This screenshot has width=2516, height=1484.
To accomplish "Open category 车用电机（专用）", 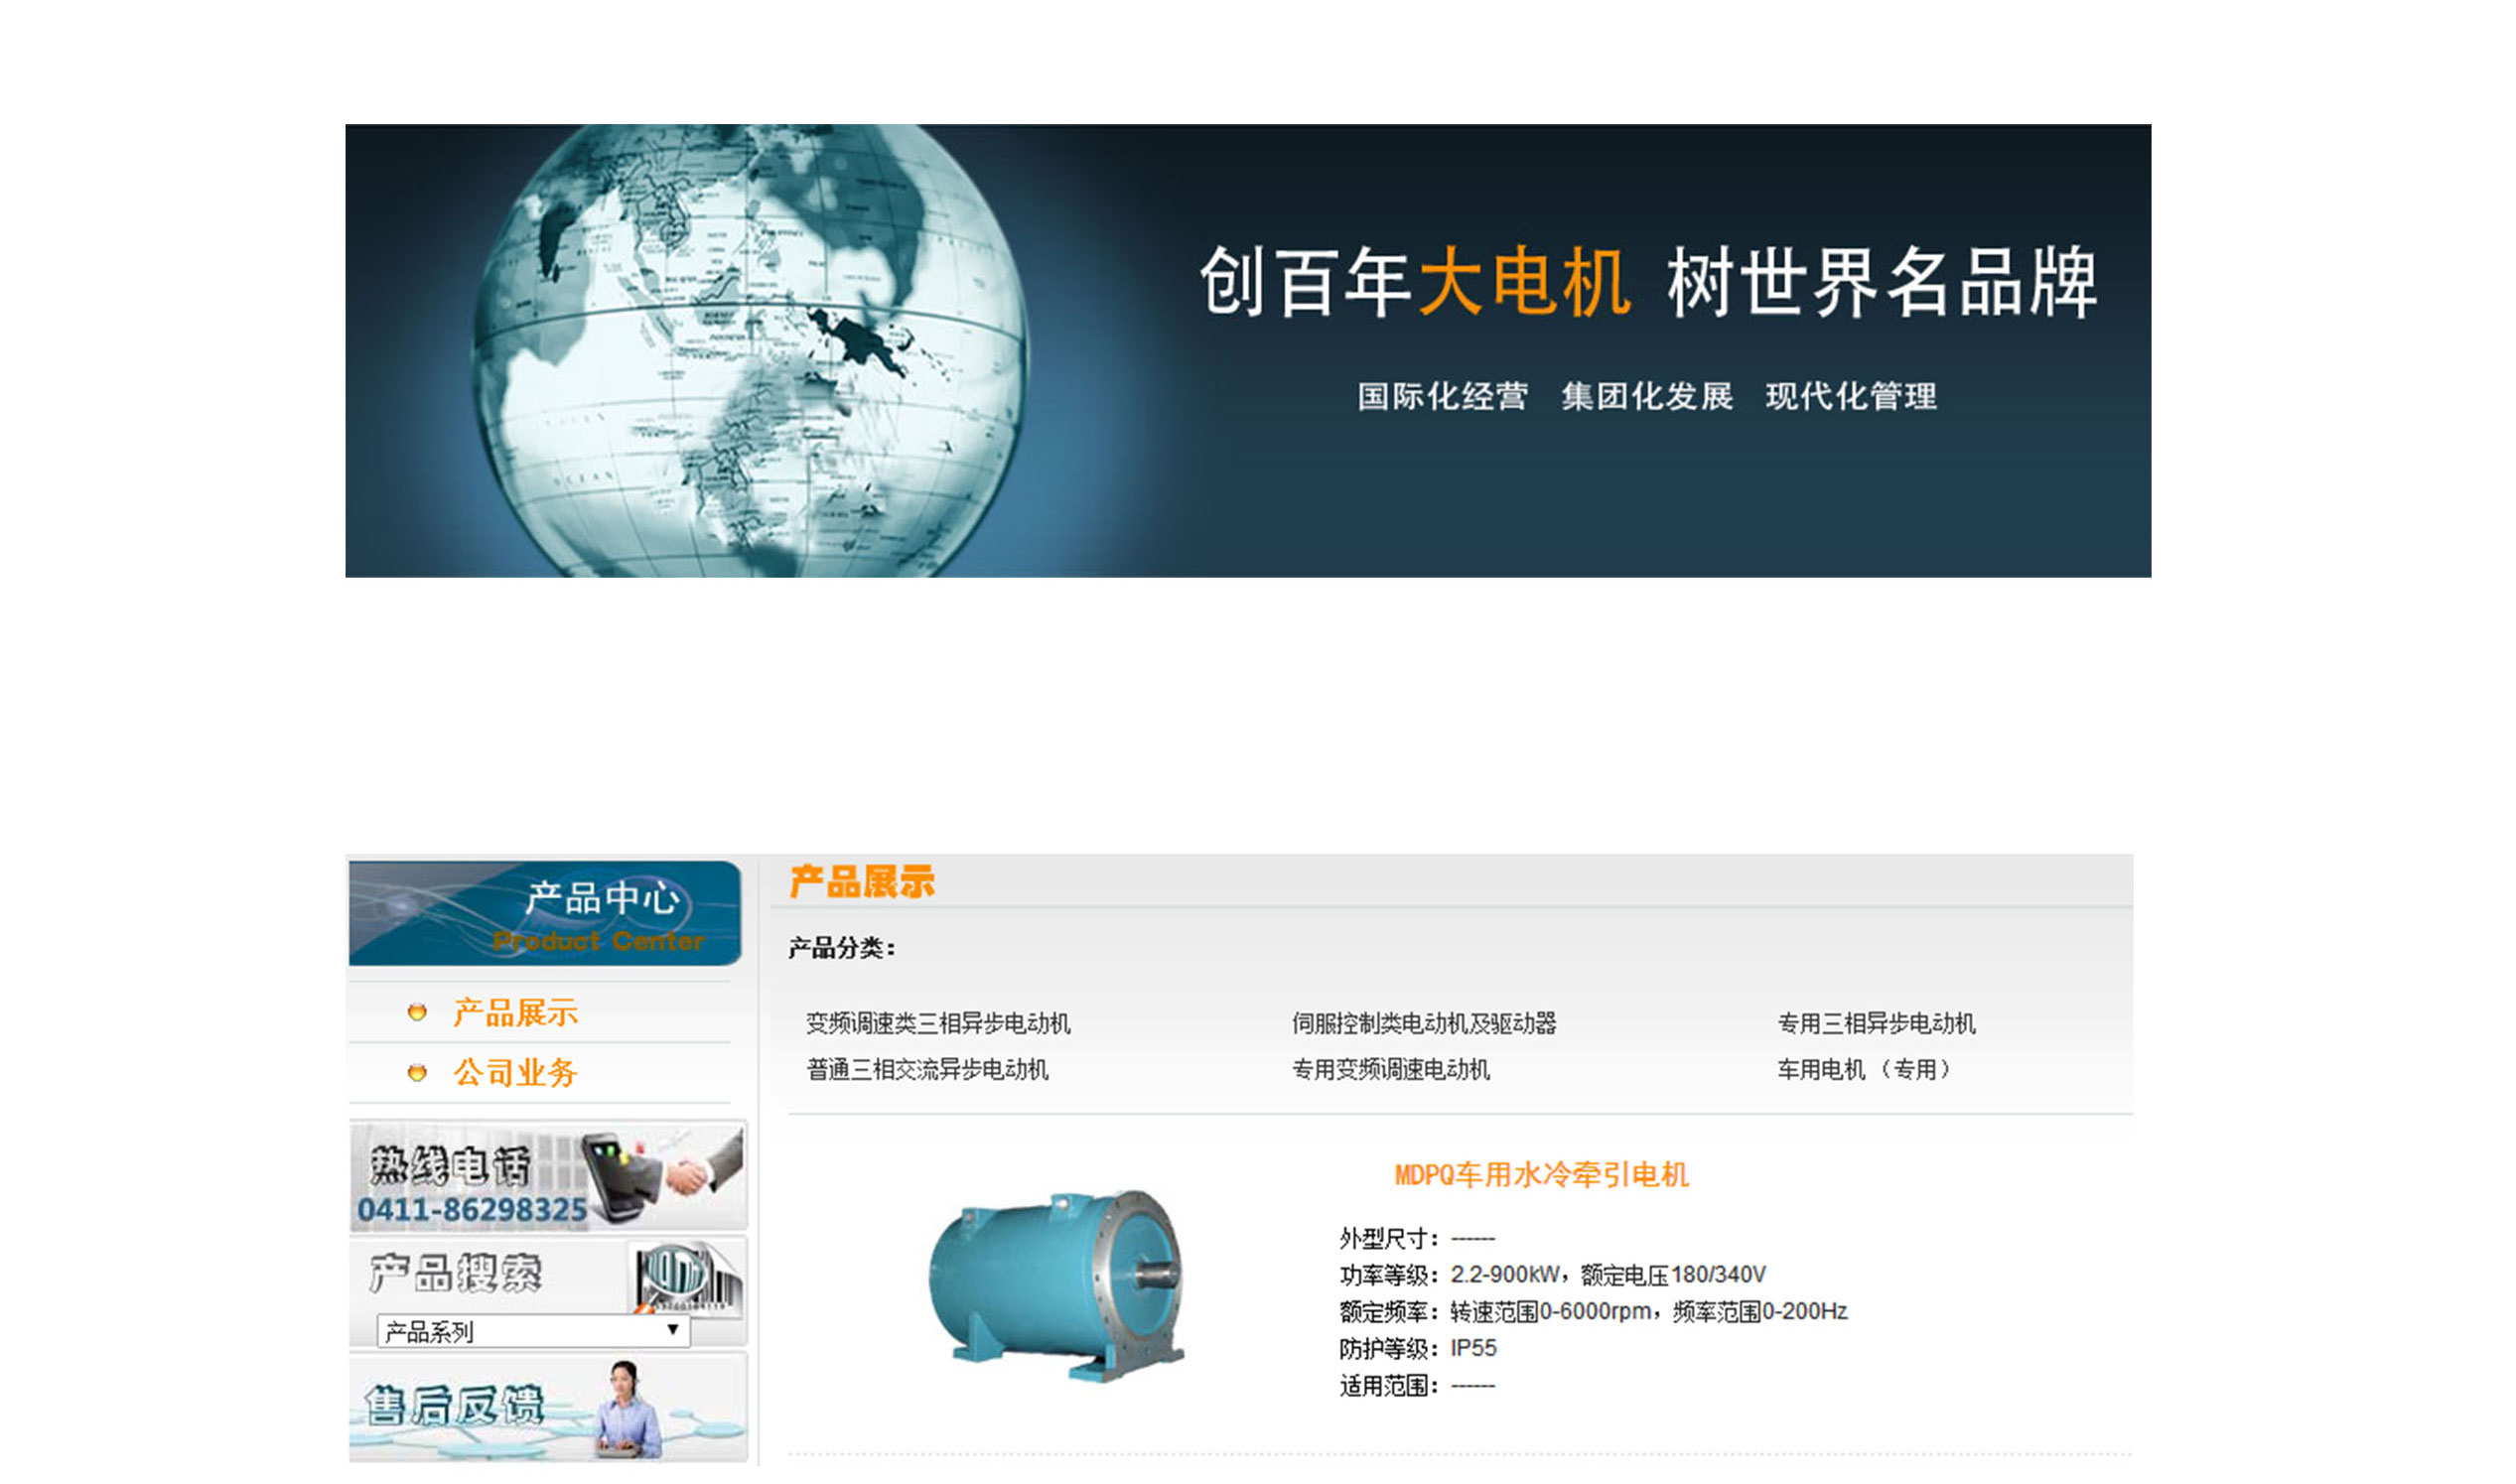I will click(1865, 1070).
